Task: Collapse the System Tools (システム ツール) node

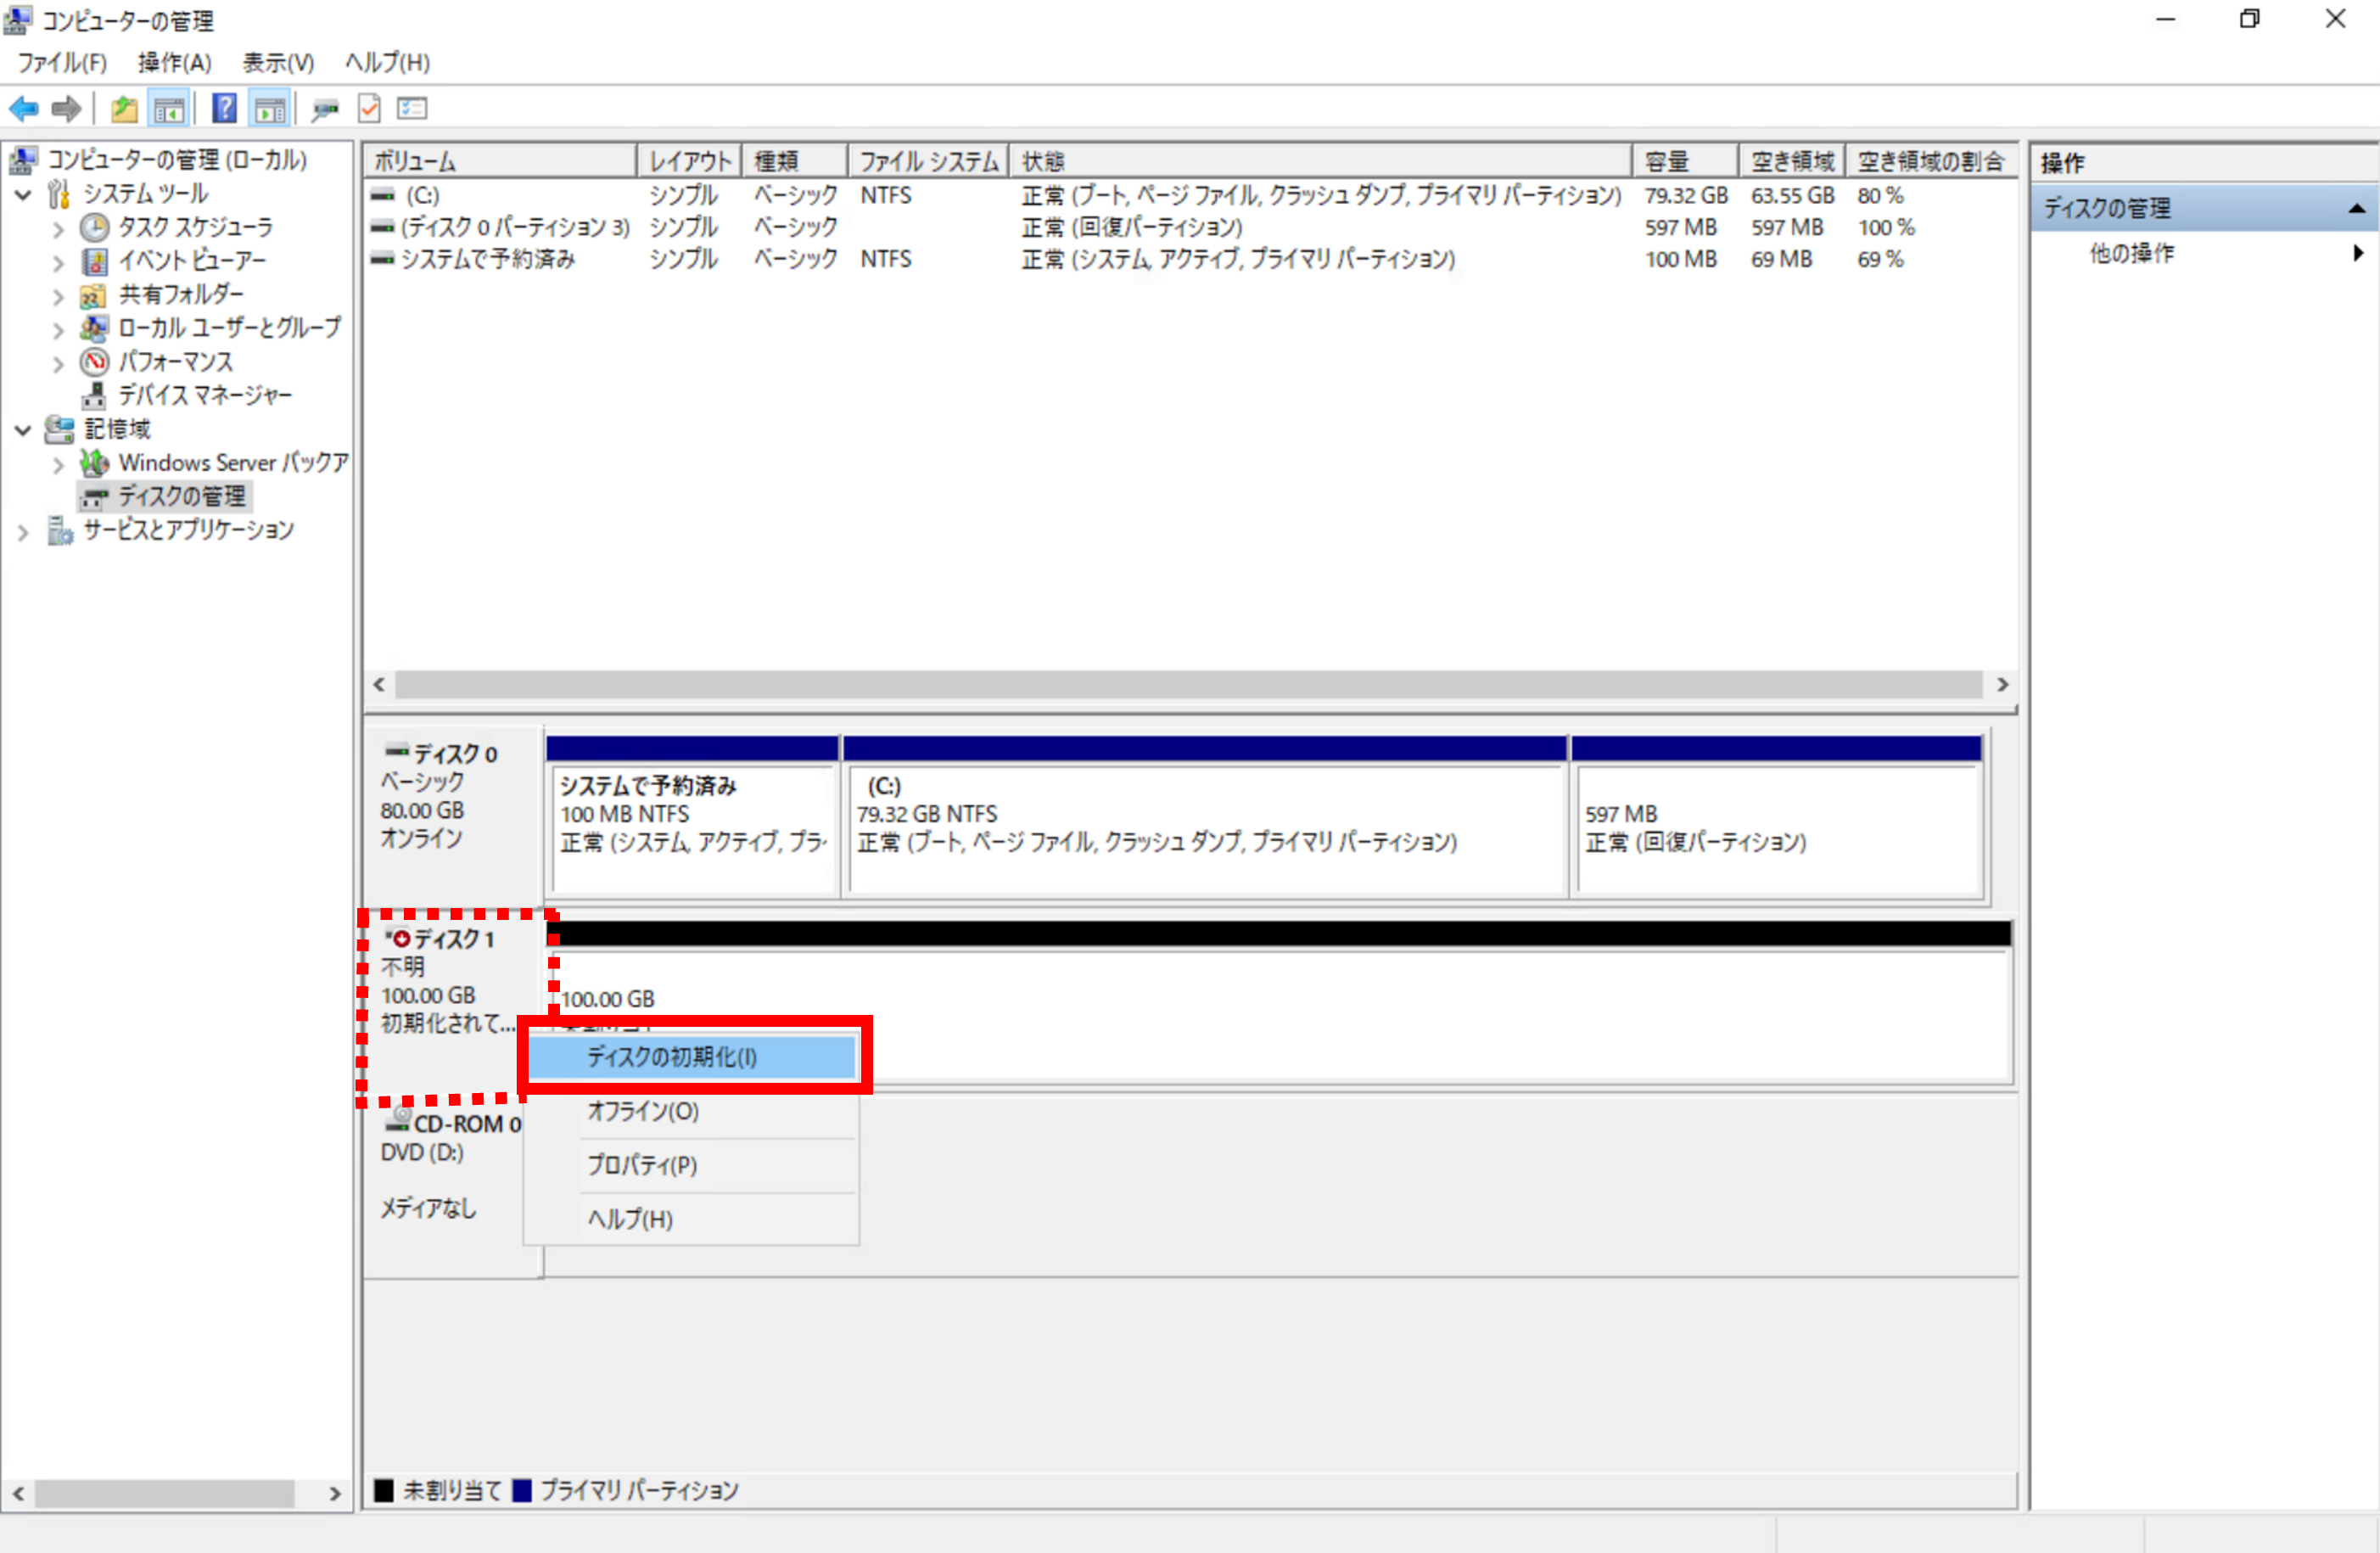Action: pos(23,194)
